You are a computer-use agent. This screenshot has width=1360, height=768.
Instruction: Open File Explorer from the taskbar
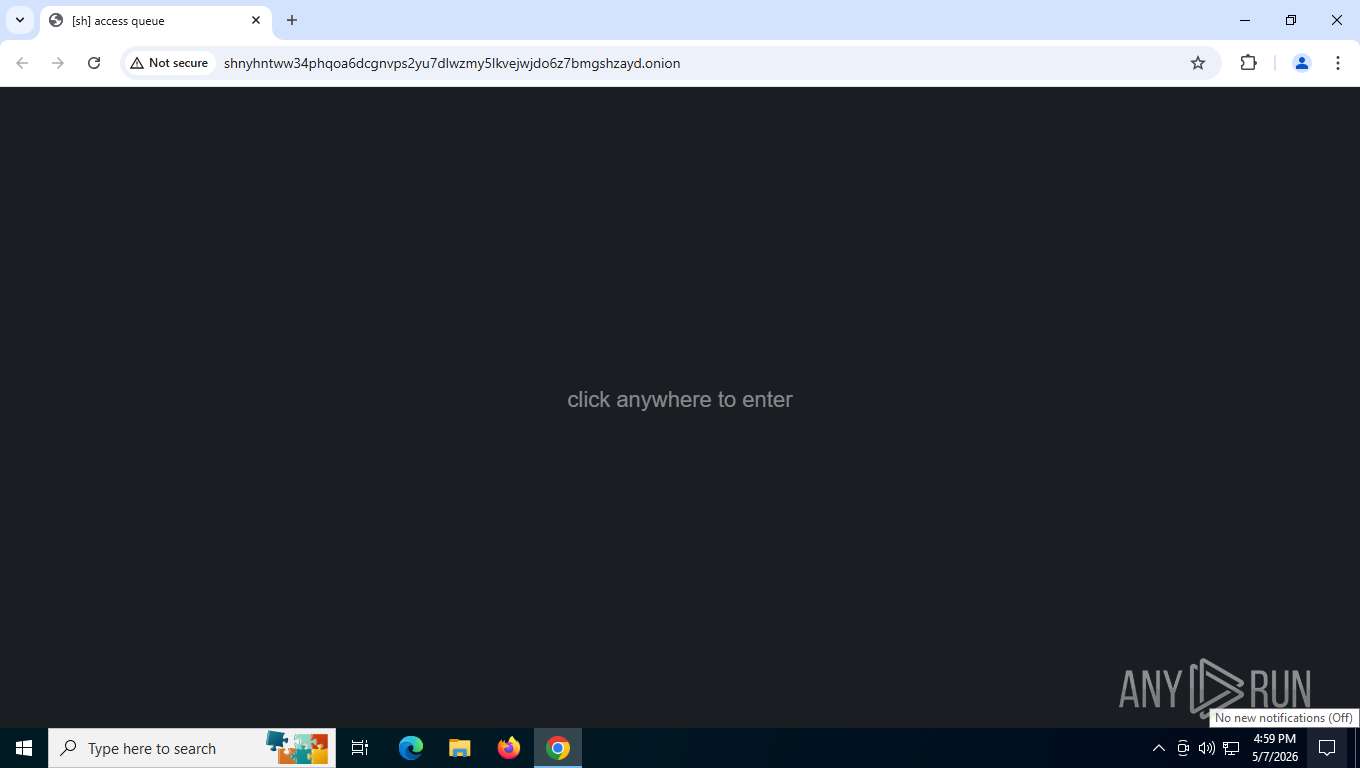pyautogui.click(x=459, y=748)
